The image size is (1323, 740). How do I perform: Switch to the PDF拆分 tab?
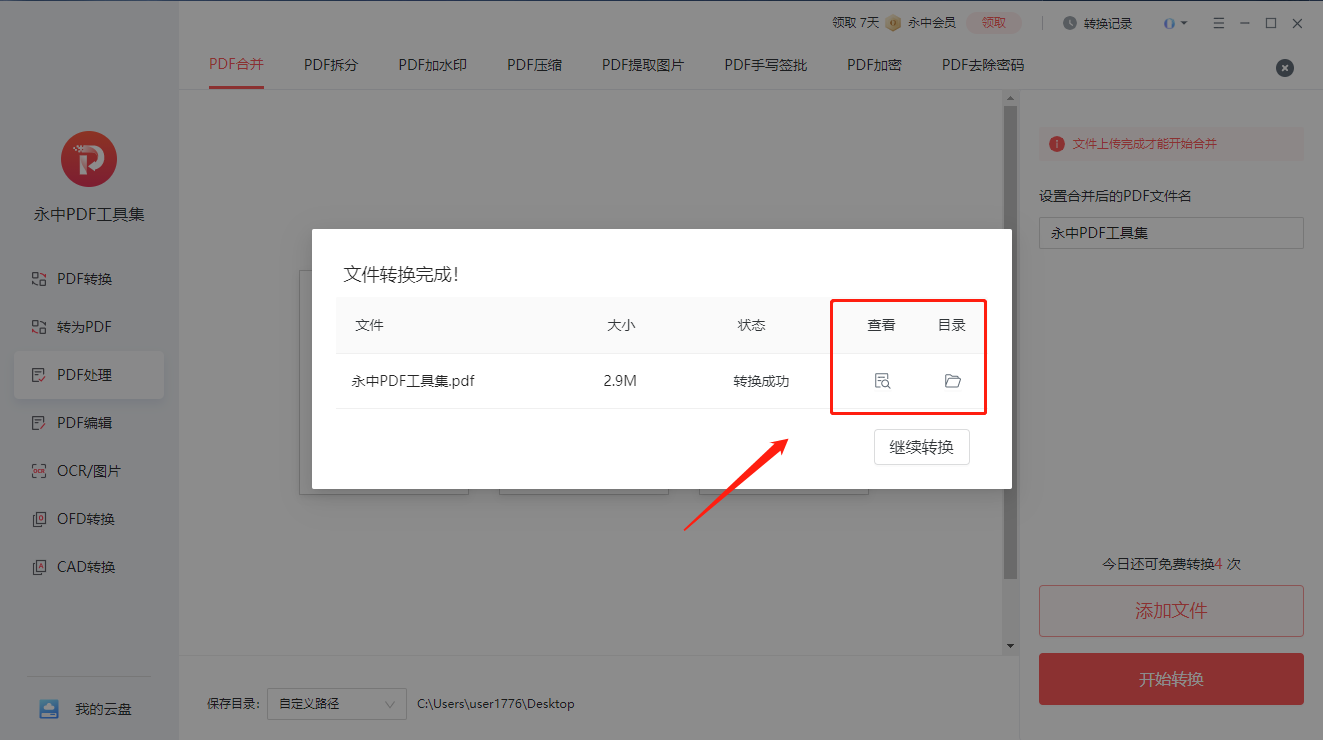pos(331,65)
